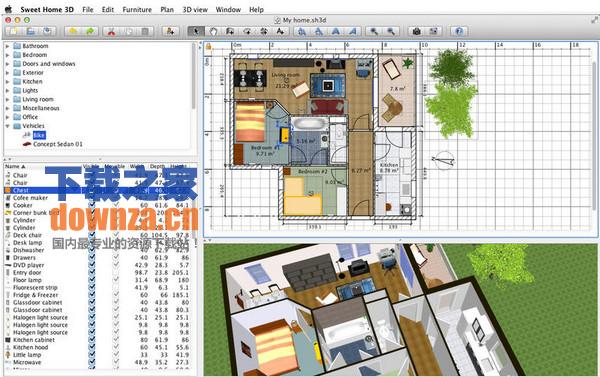Expand the Living room catalog folder
The width and height of the screenshot is (600, 377).
(x=7, y=99)
